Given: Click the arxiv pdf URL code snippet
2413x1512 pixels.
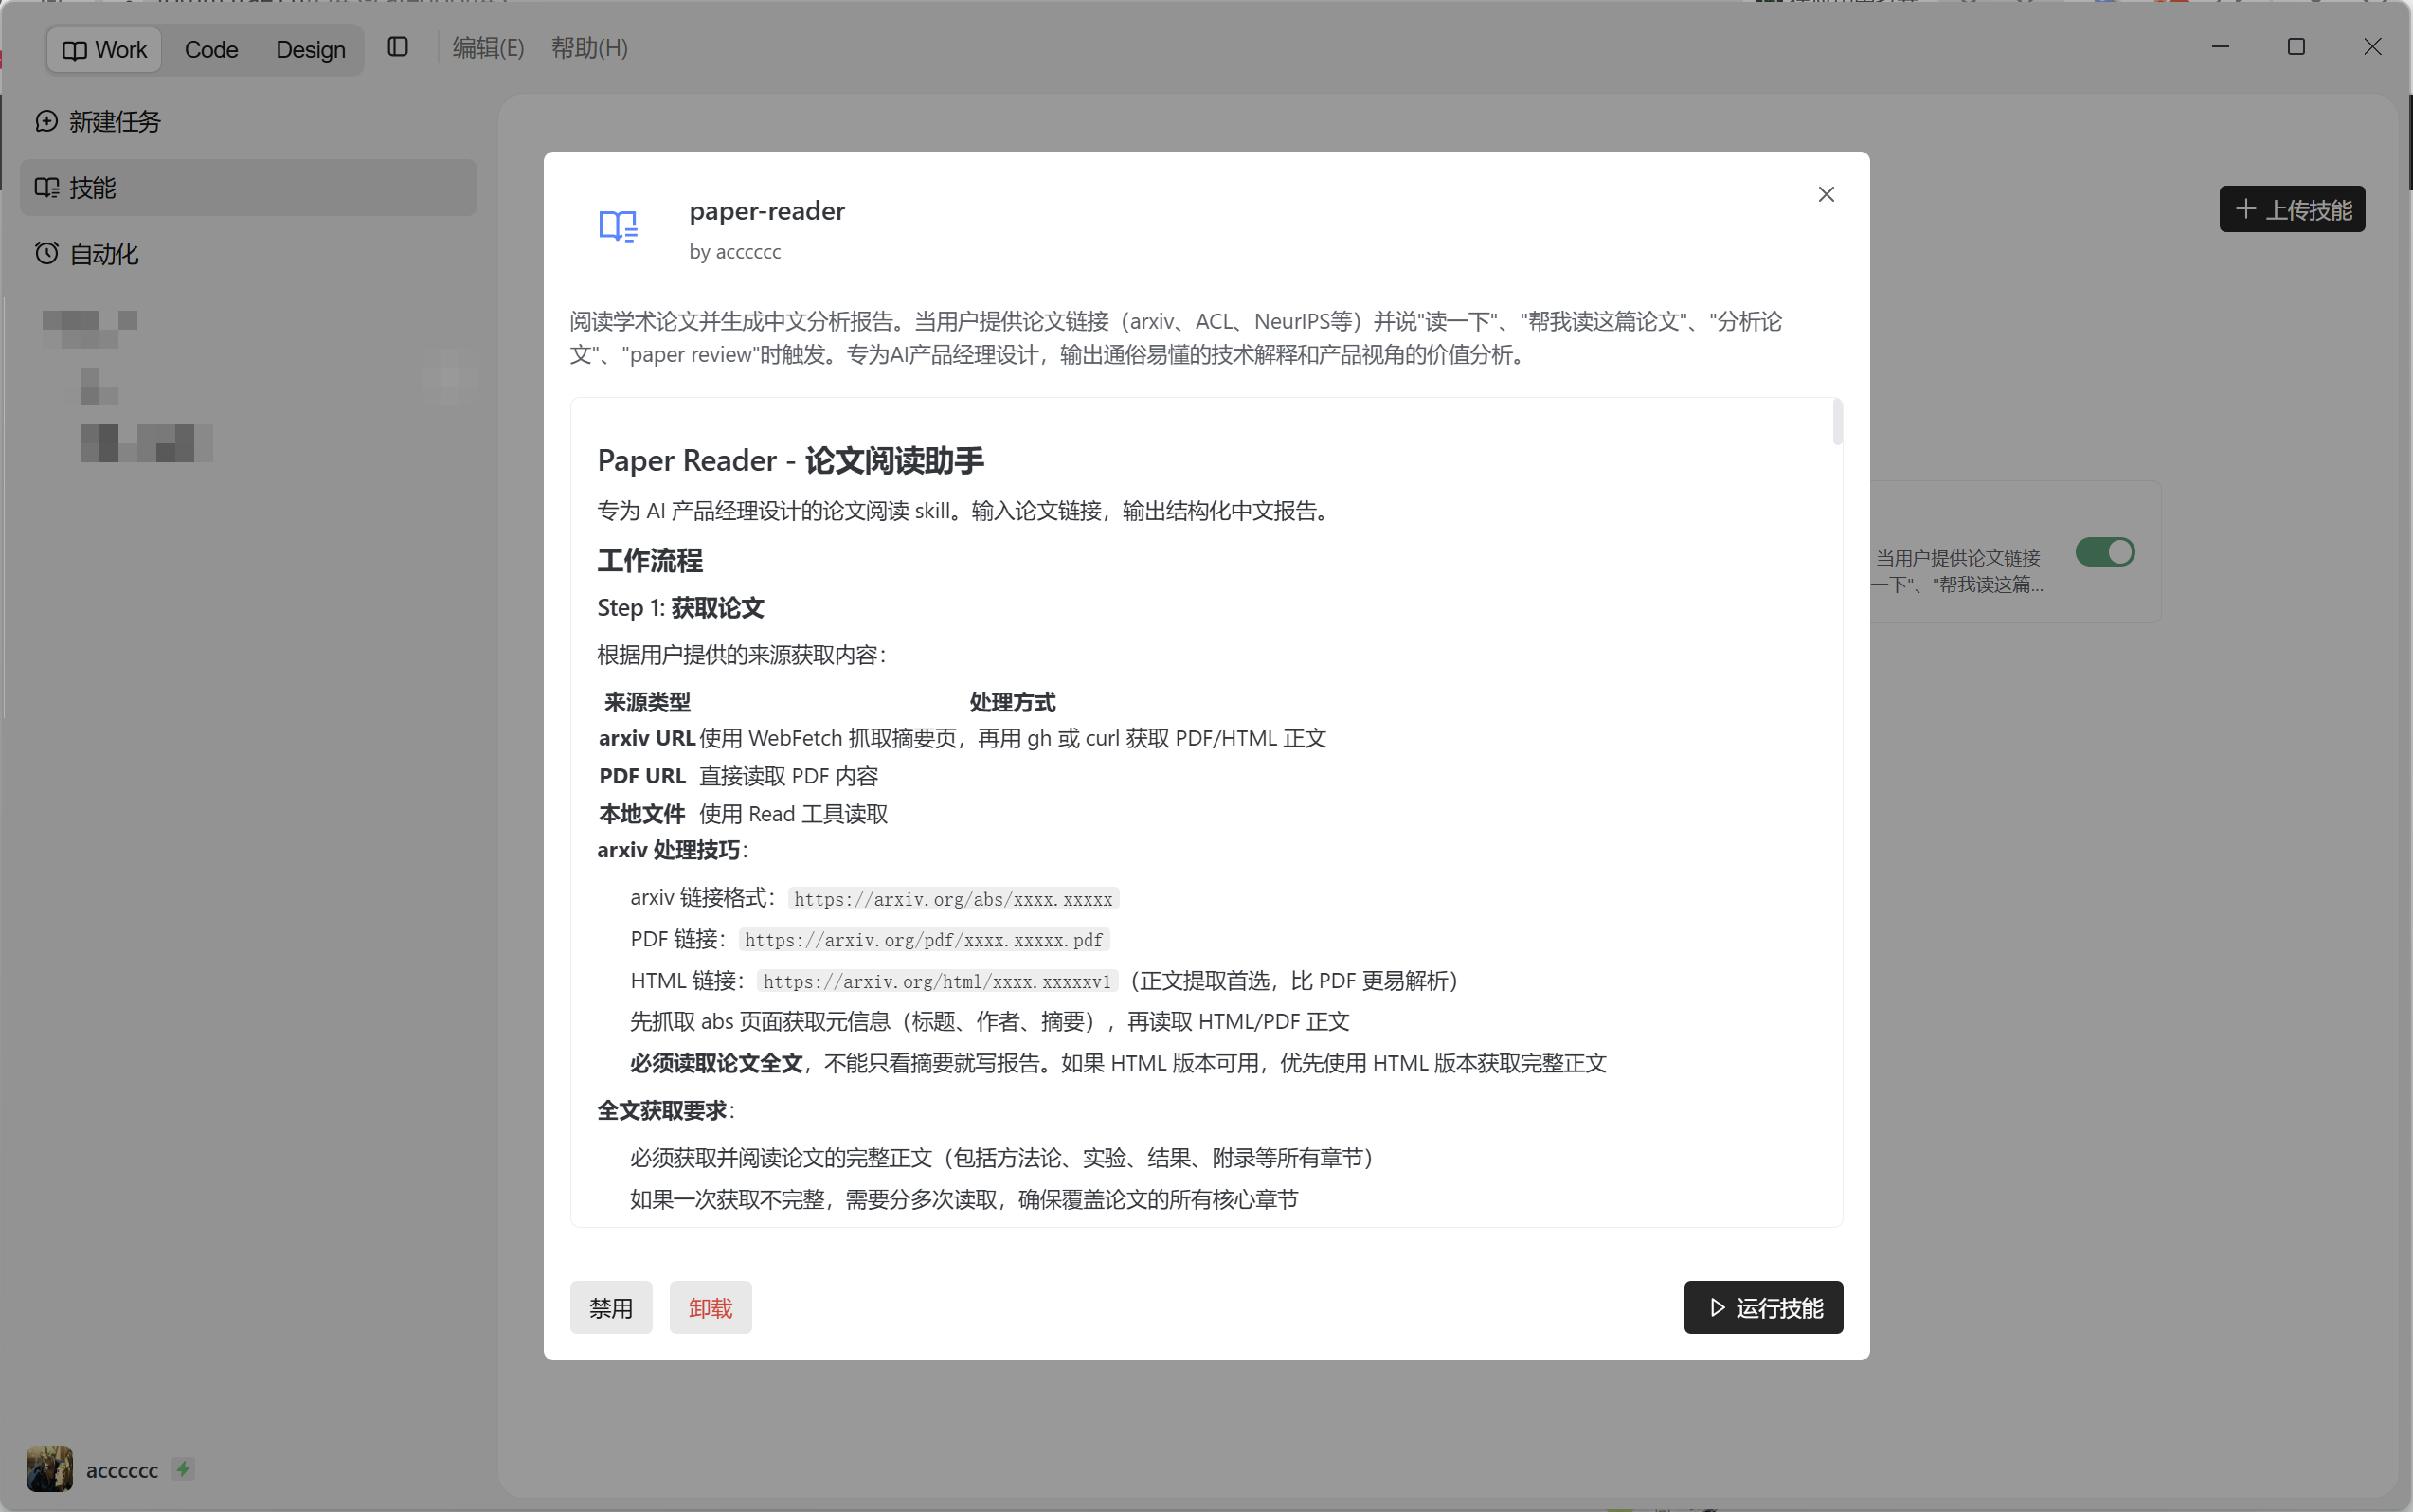Looking at the screenshot, I should 924,939.
